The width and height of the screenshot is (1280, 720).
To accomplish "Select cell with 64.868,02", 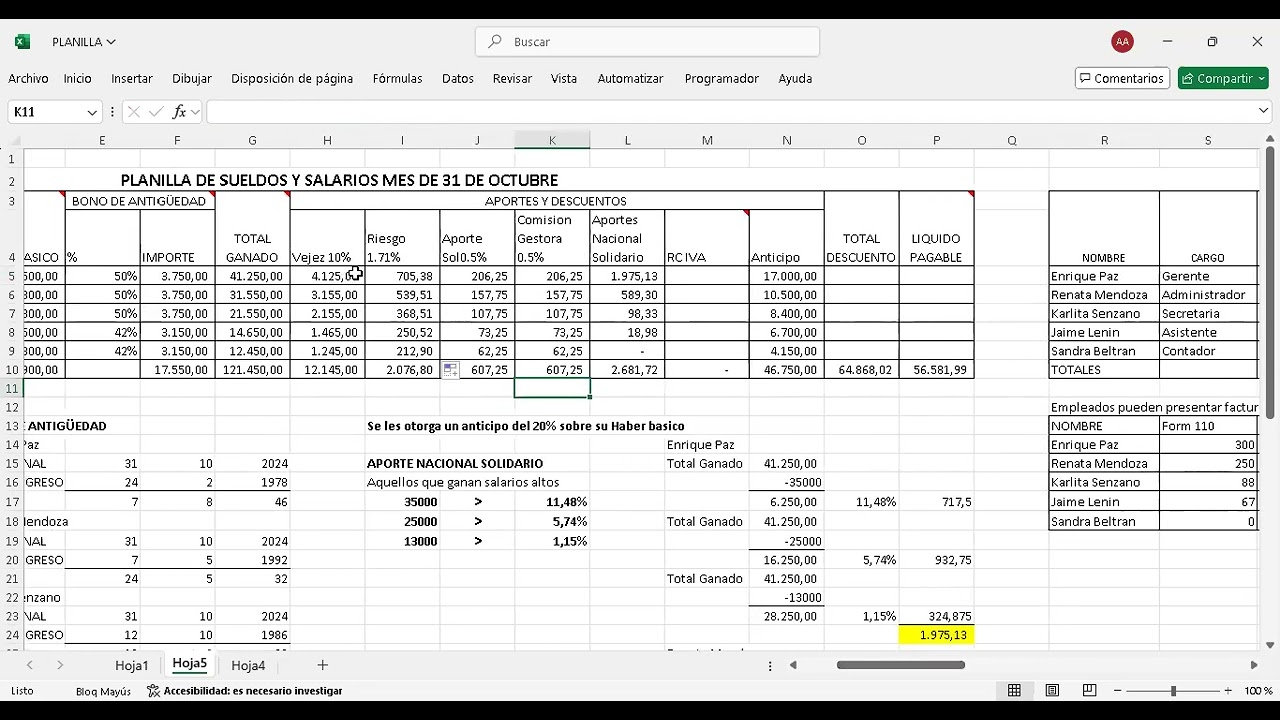I will [862, 370].
